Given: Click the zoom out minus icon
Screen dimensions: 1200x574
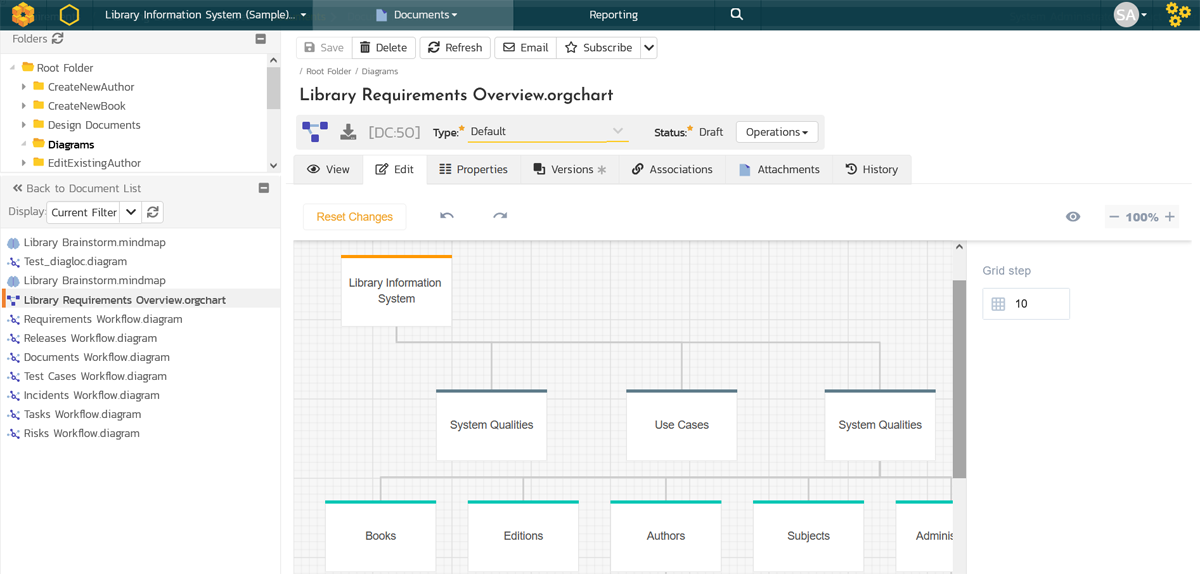Looking at the screenshot, I should 1114,217.
